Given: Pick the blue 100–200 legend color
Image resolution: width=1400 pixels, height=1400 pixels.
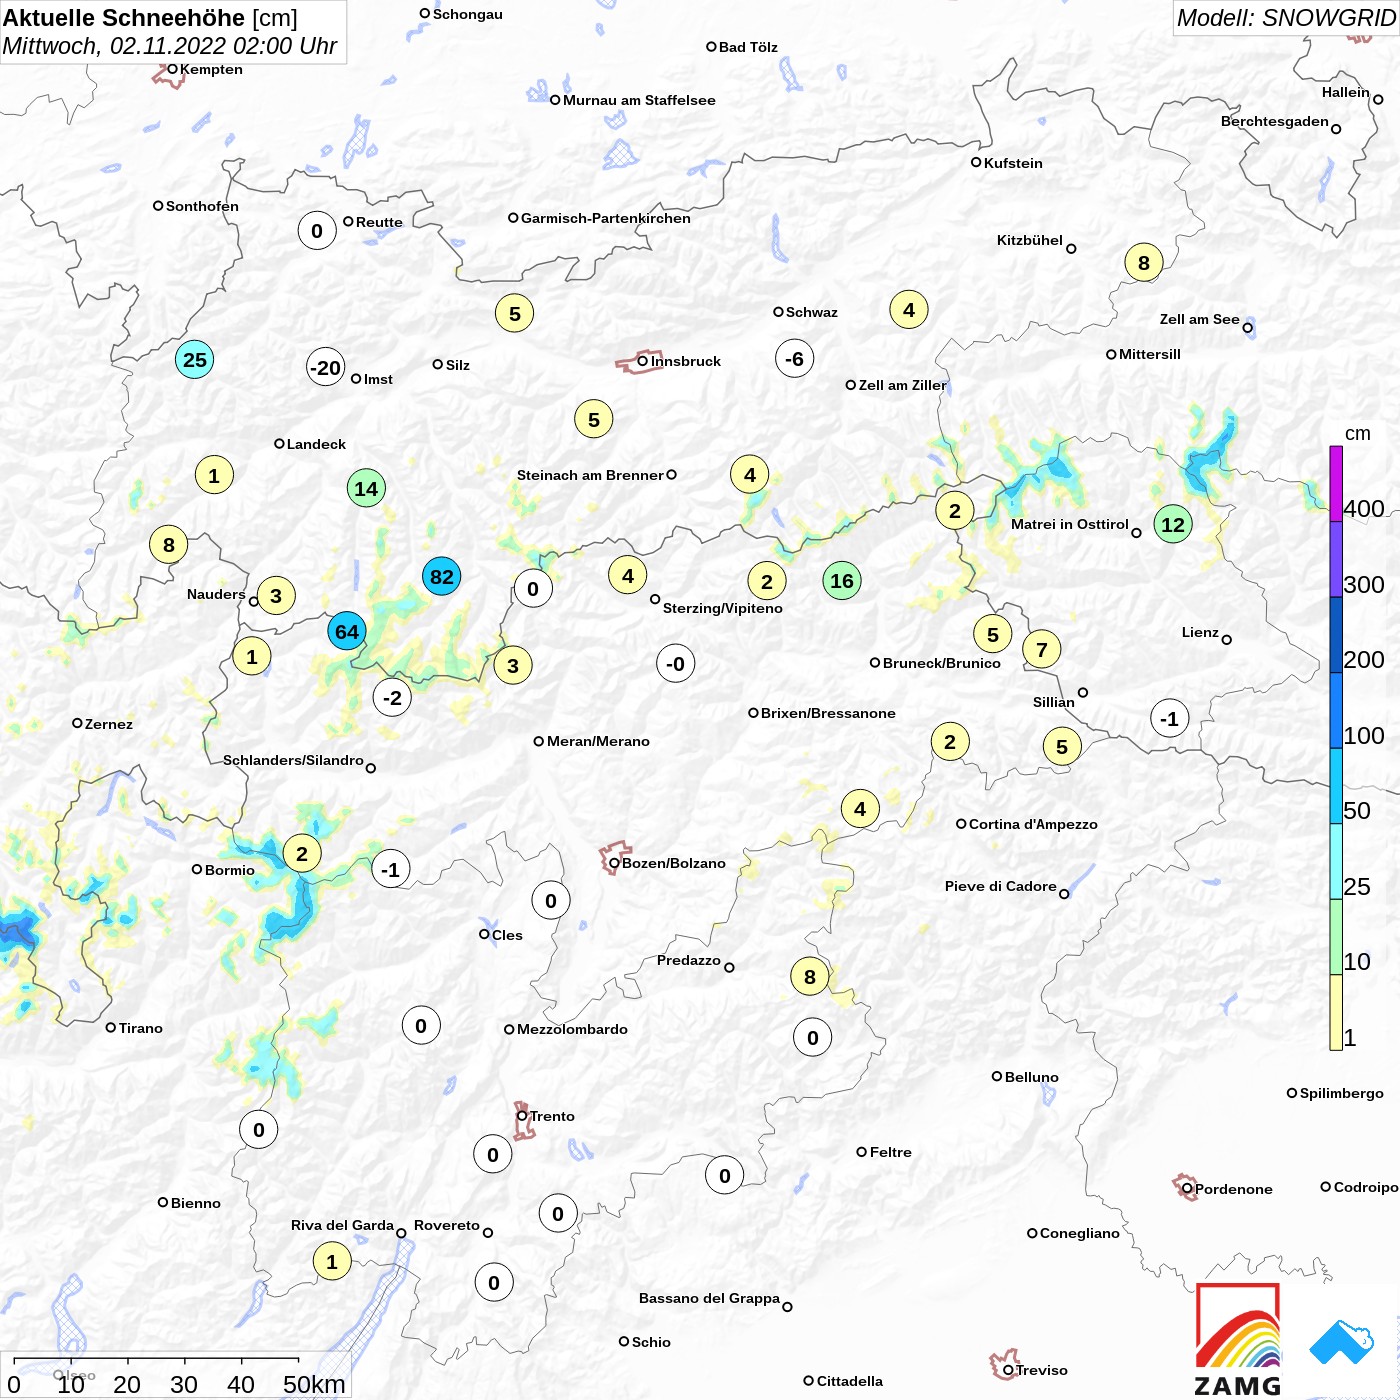Looking at the screenshot, I should click(1336, 710).
